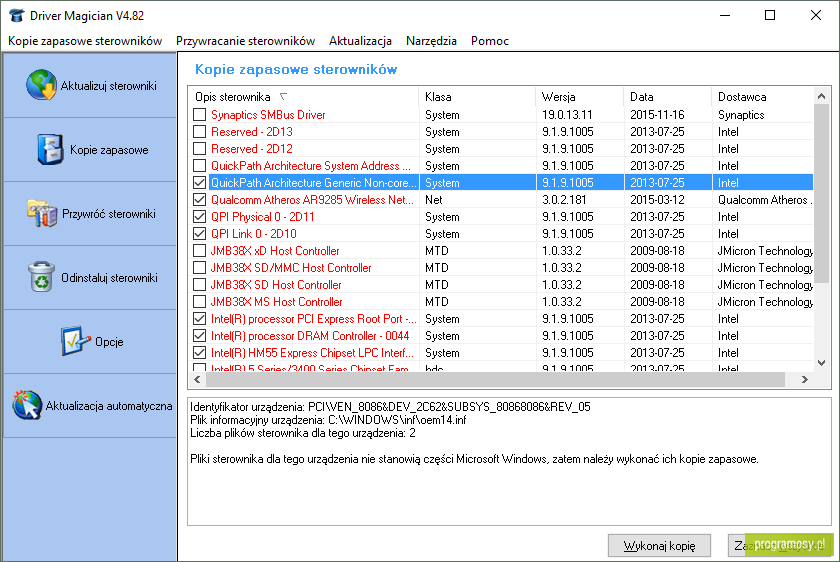The height and width of the screenshot is (562, 840).
Task: Sort list by Dostawca column header
Action: coord(762,97)
